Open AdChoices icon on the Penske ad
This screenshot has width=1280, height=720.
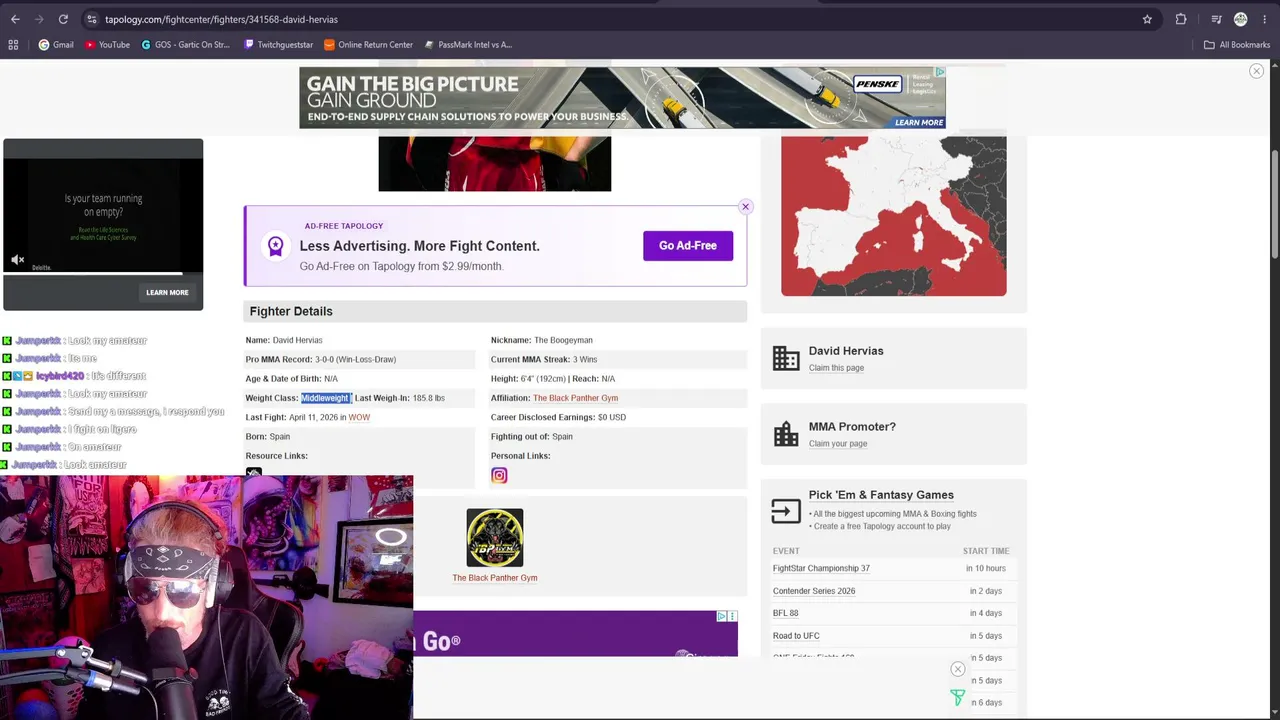point(940,72)
